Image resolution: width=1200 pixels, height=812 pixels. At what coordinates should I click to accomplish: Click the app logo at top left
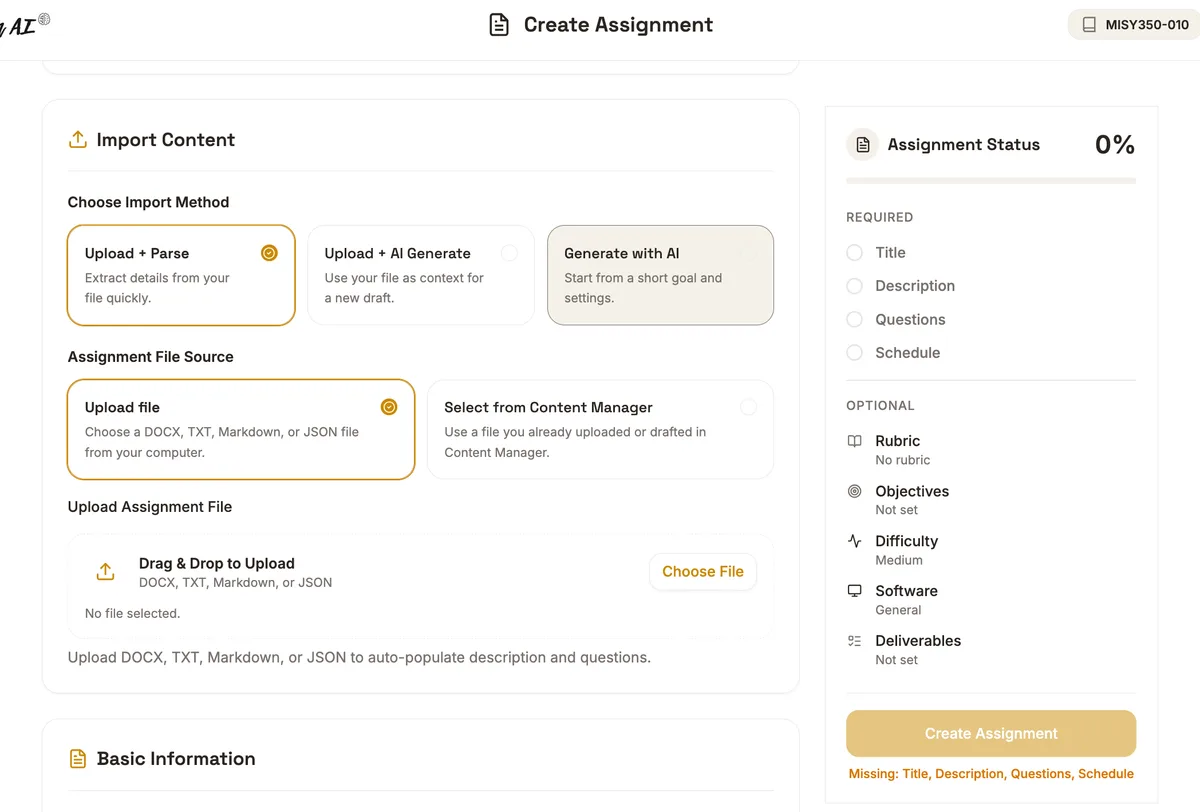(x=25, y=25)
